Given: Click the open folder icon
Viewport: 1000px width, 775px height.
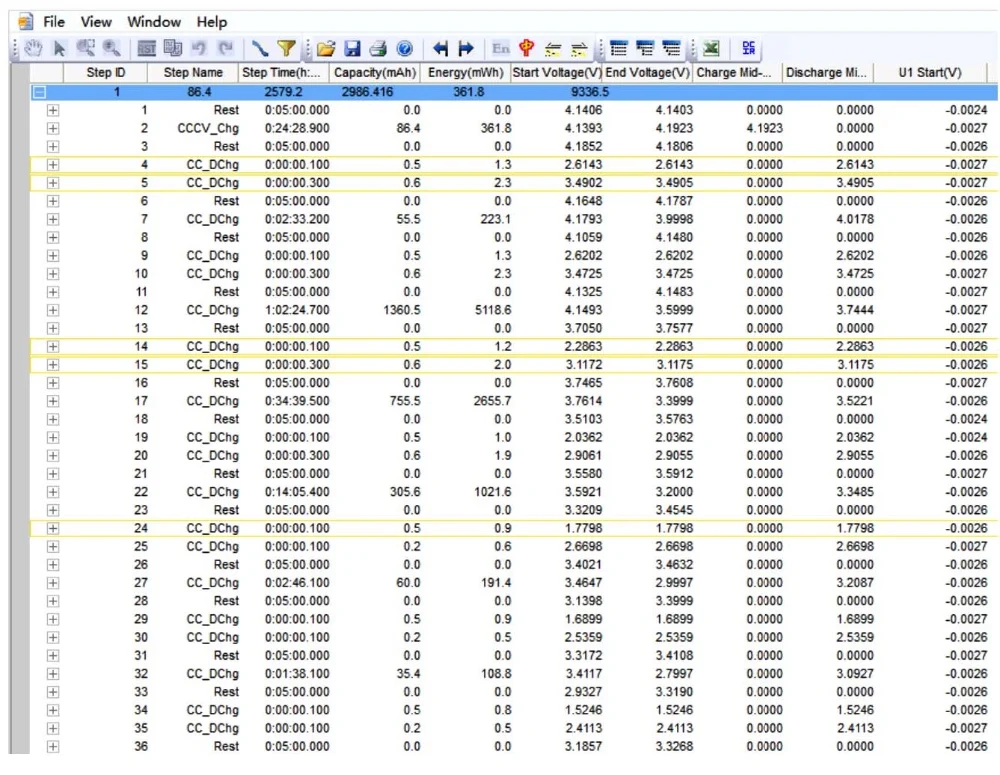Looking at the screenshot, I should [x=326, y=48].
